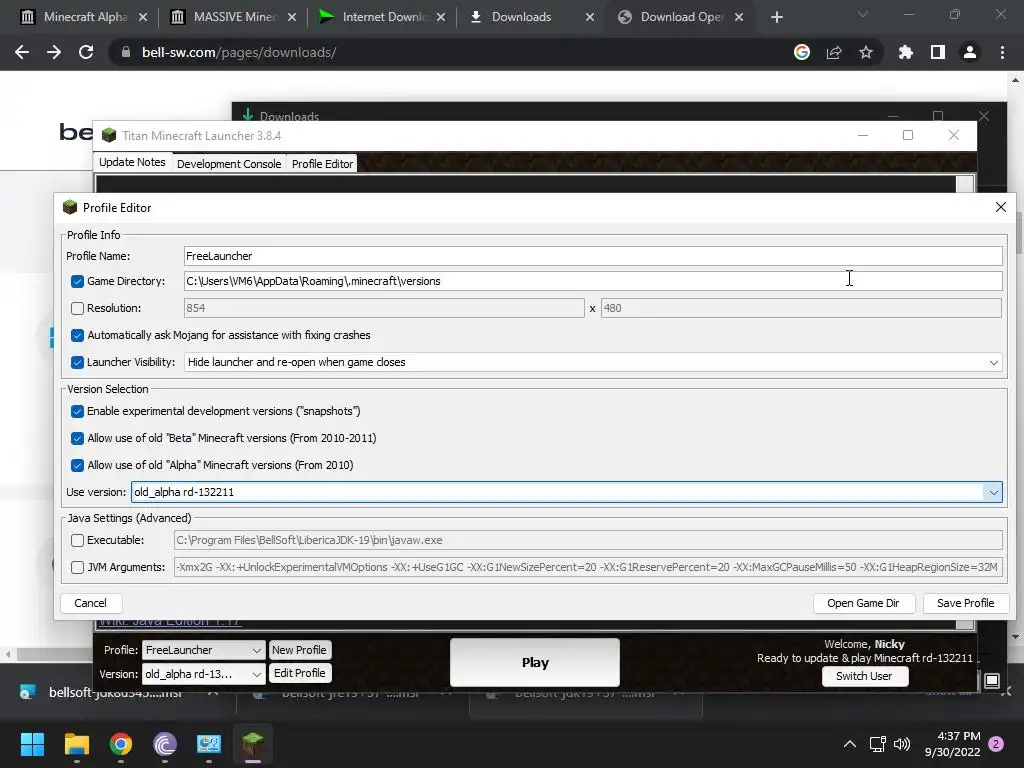Open new Chrome tab with plus

[x=776, y=17]
